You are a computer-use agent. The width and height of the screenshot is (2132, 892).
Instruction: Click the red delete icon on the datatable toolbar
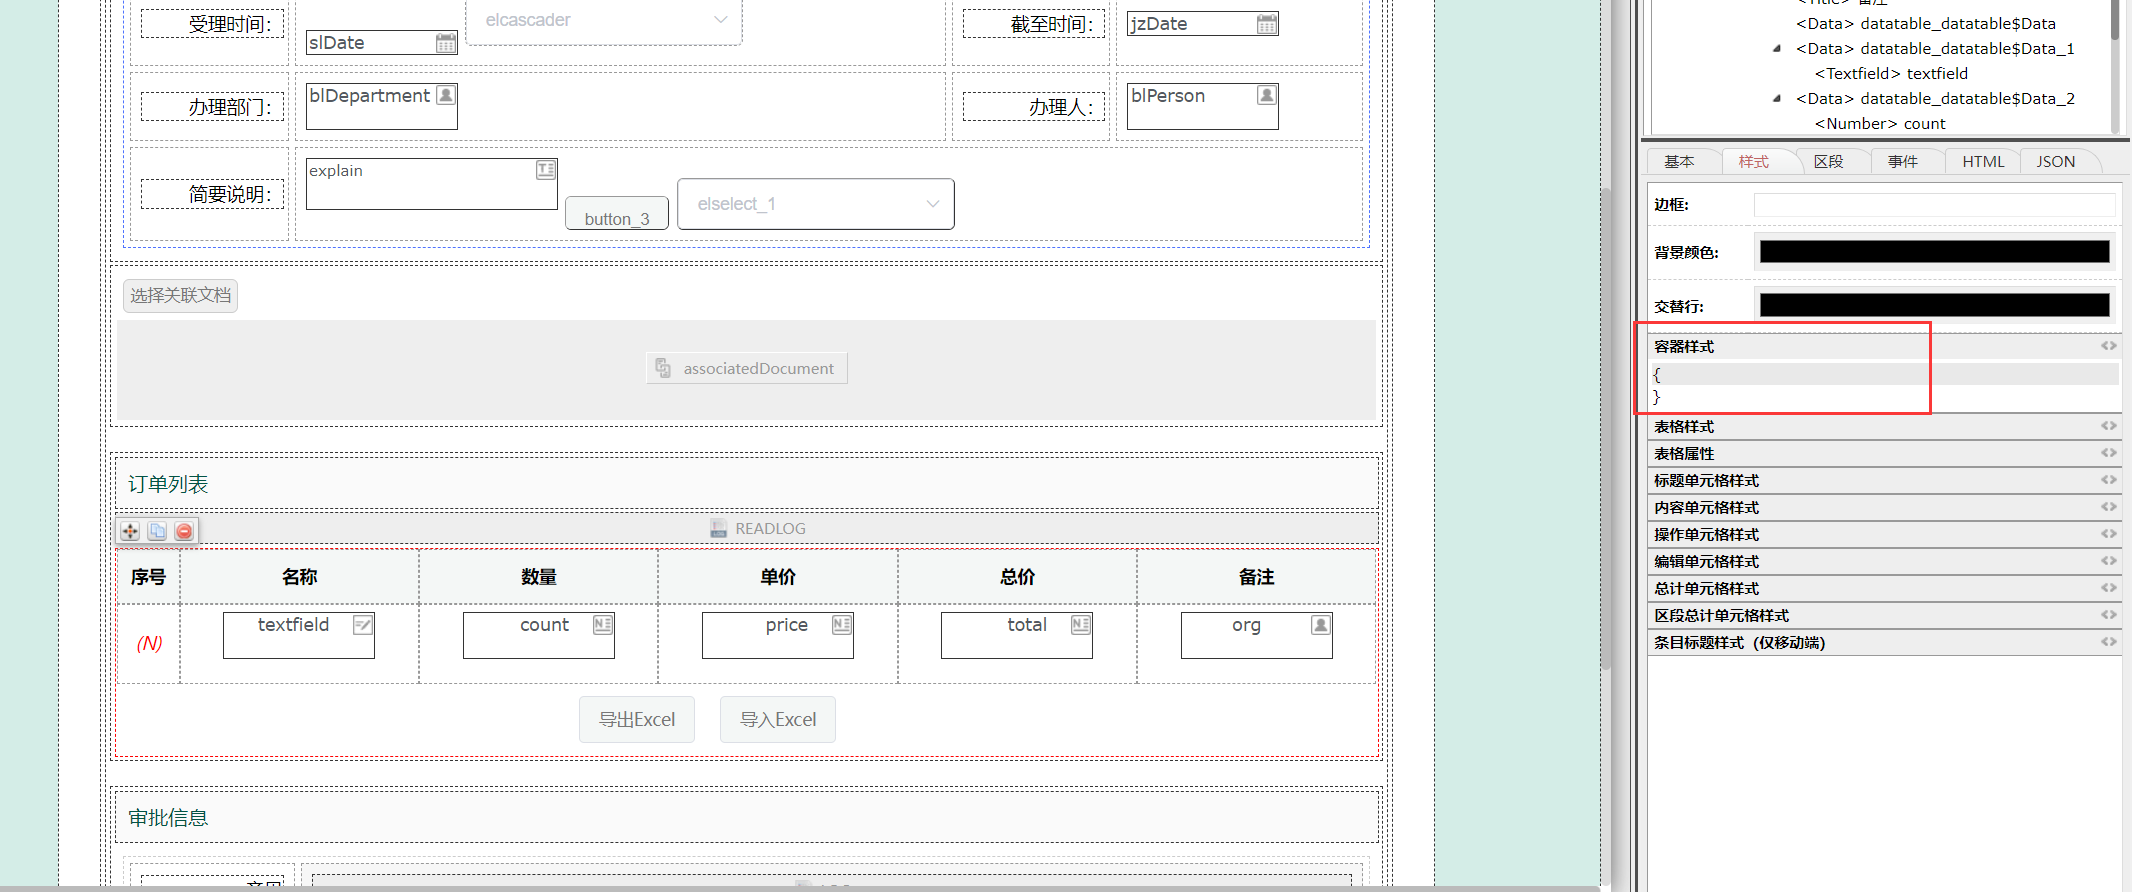pyautogui.click(x=184, y=531)
